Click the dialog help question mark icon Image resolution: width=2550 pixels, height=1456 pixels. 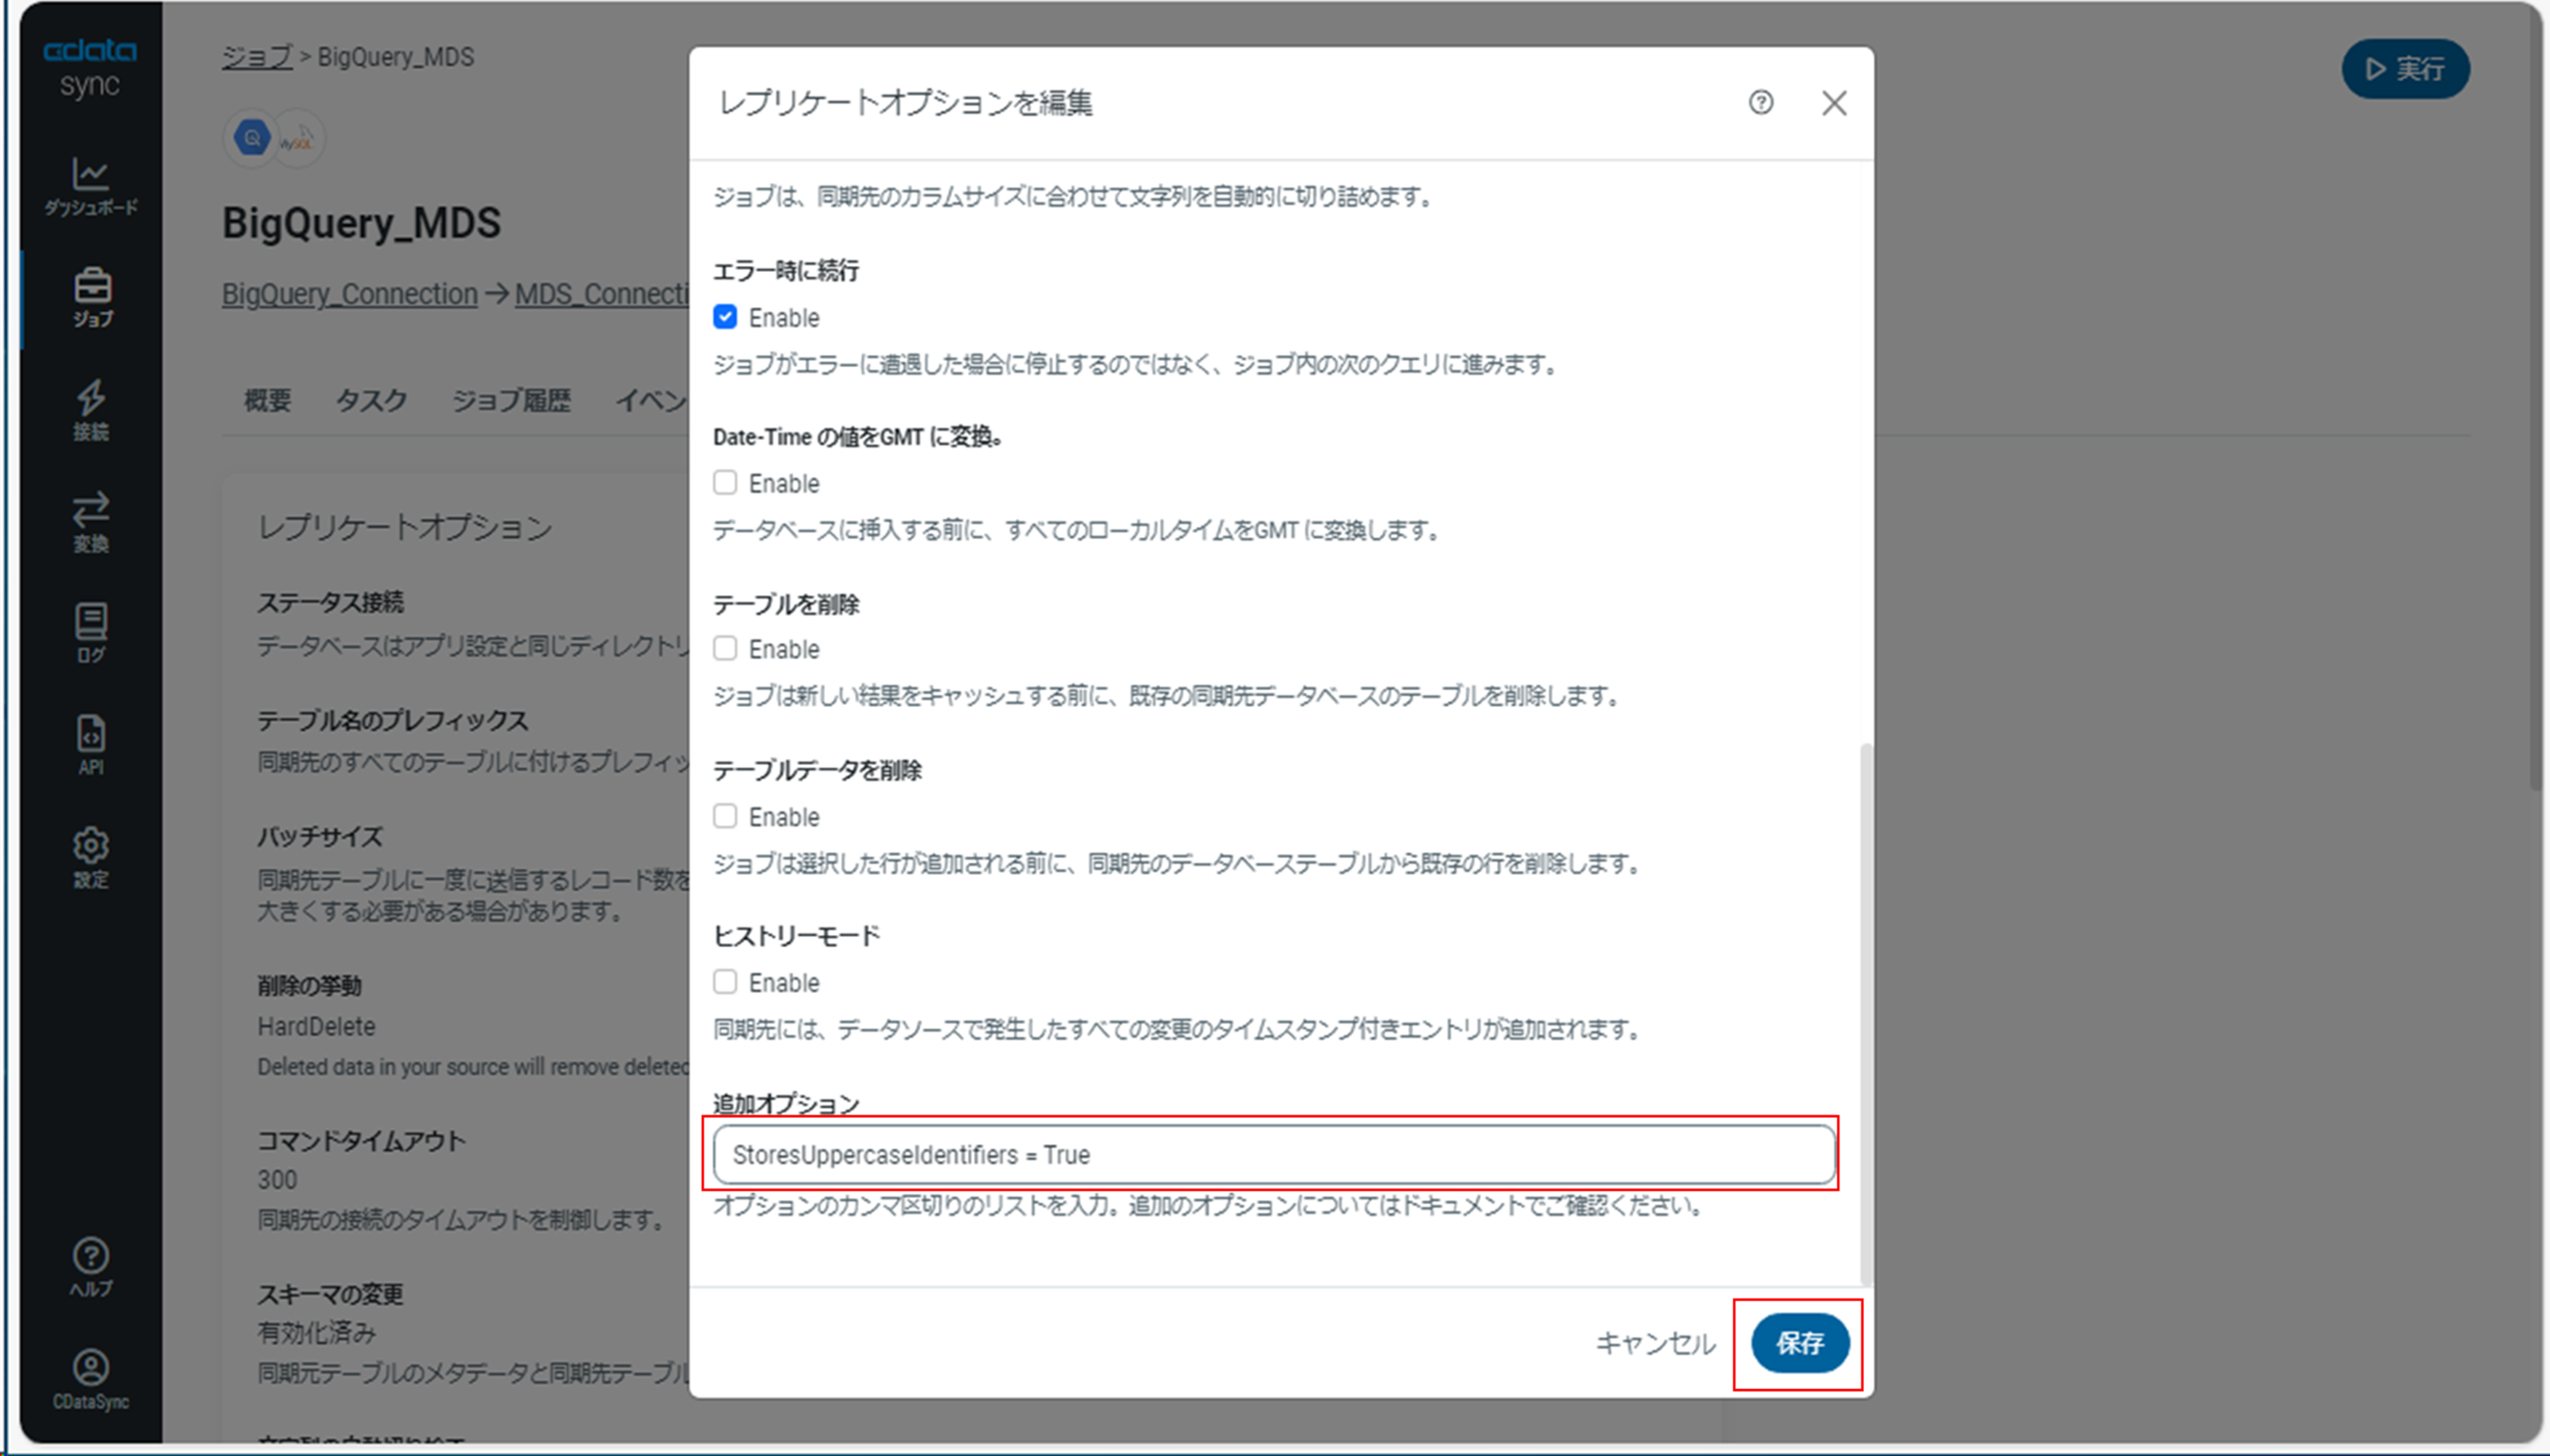1760,102
